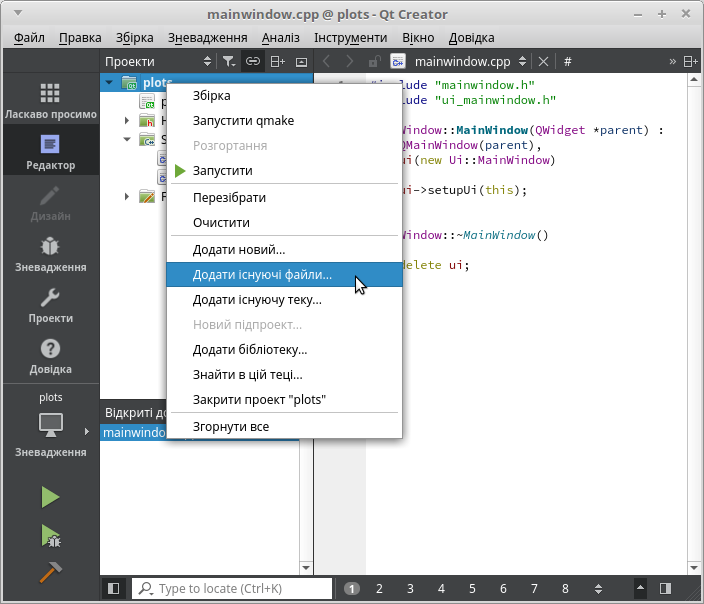The image size is (704, 604).
Task: Select 'Додати існуючі файли...' menu entry
Action: [262, 274]
